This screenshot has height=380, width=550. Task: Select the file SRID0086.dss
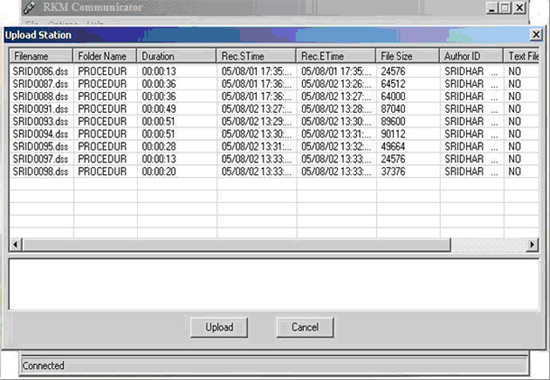(x=40, y=71)
